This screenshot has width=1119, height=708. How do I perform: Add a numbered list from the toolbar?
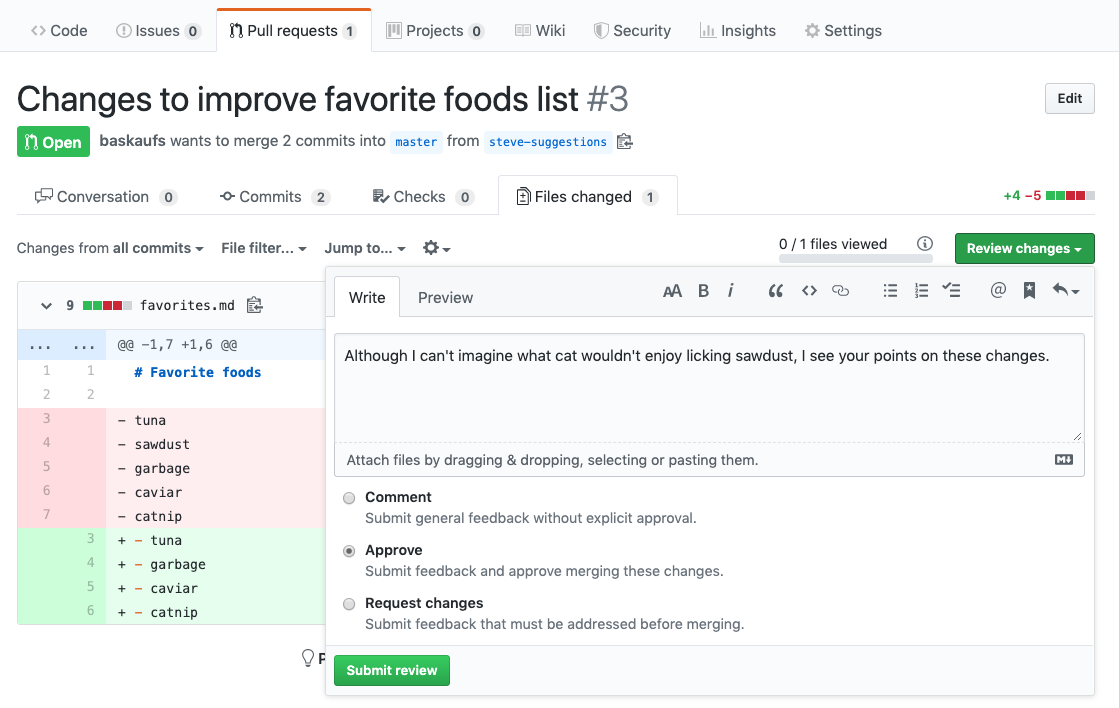(x=921, y=290)
